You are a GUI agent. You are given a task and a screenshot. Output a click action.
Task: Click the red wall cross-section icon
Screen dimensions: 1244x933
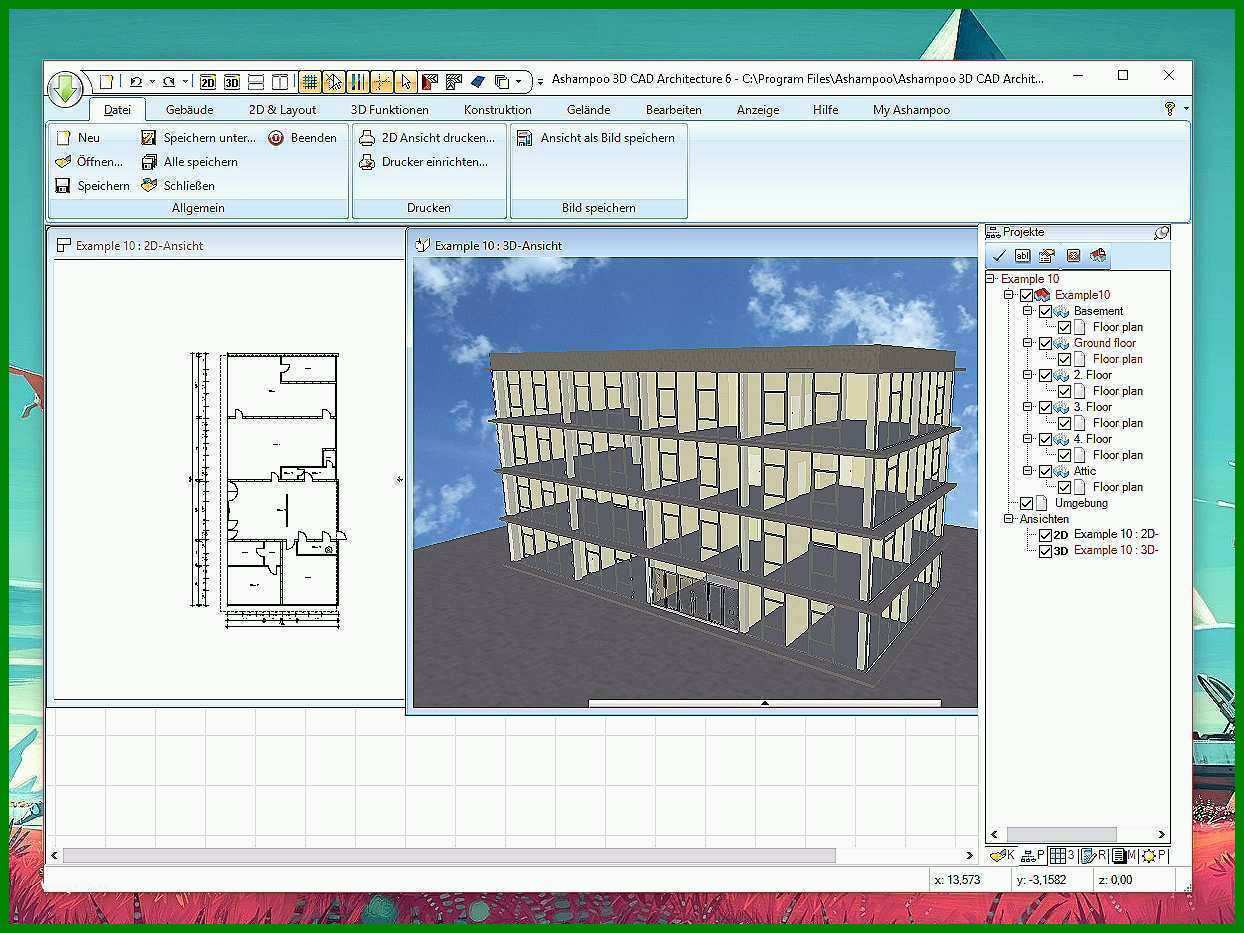click(x=430, y=82)
